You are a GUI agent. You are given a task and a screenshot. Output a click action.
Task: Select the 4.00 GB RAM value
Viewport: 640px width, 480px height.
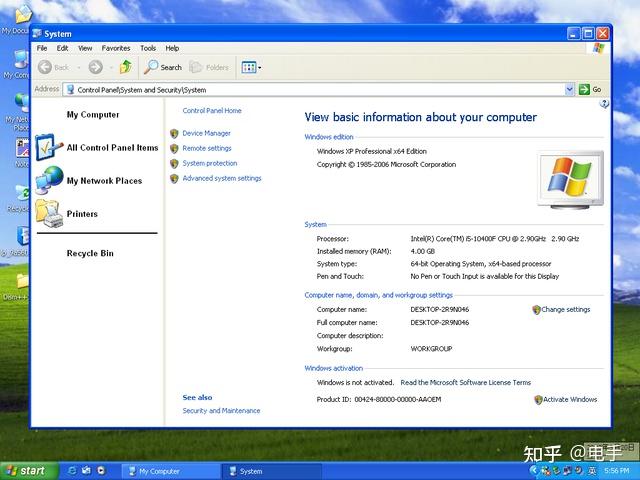(423, 251)
